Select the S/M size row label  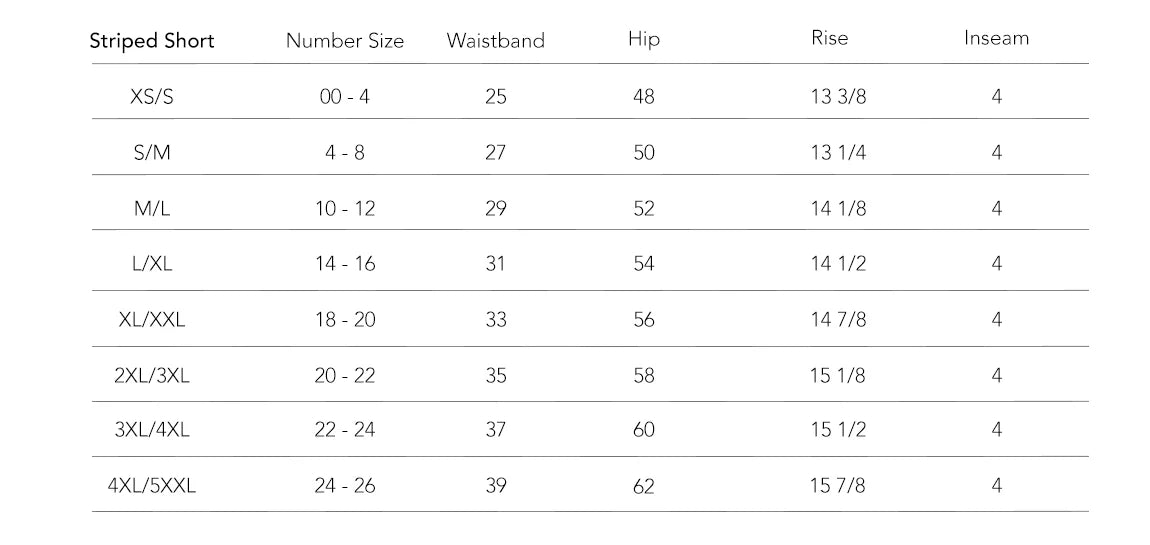pos(152,153)
